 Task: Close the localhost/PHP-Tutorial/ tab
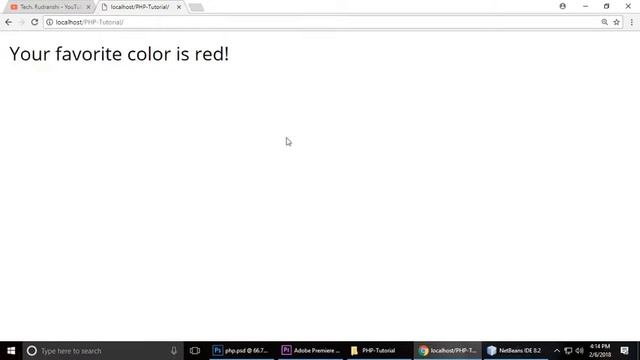(x=179, y=7)
